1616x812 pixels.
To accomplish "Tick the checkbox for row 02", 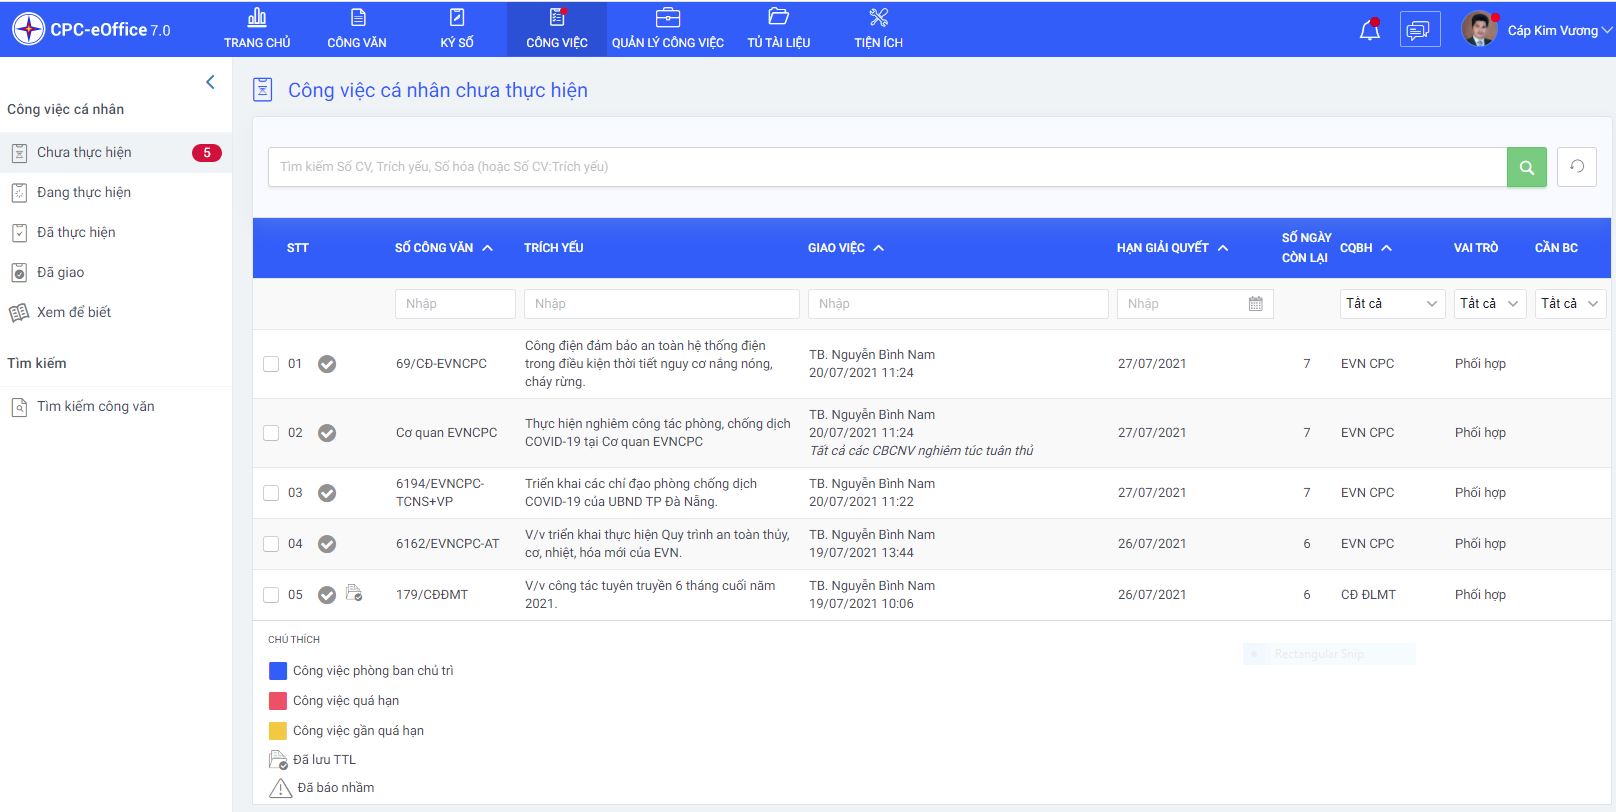I will tap(271, 433).
